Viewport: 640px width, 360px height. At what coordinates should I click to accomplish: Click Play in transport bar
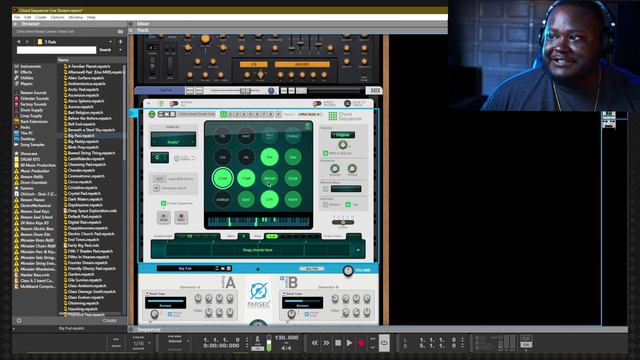(349, 343)
